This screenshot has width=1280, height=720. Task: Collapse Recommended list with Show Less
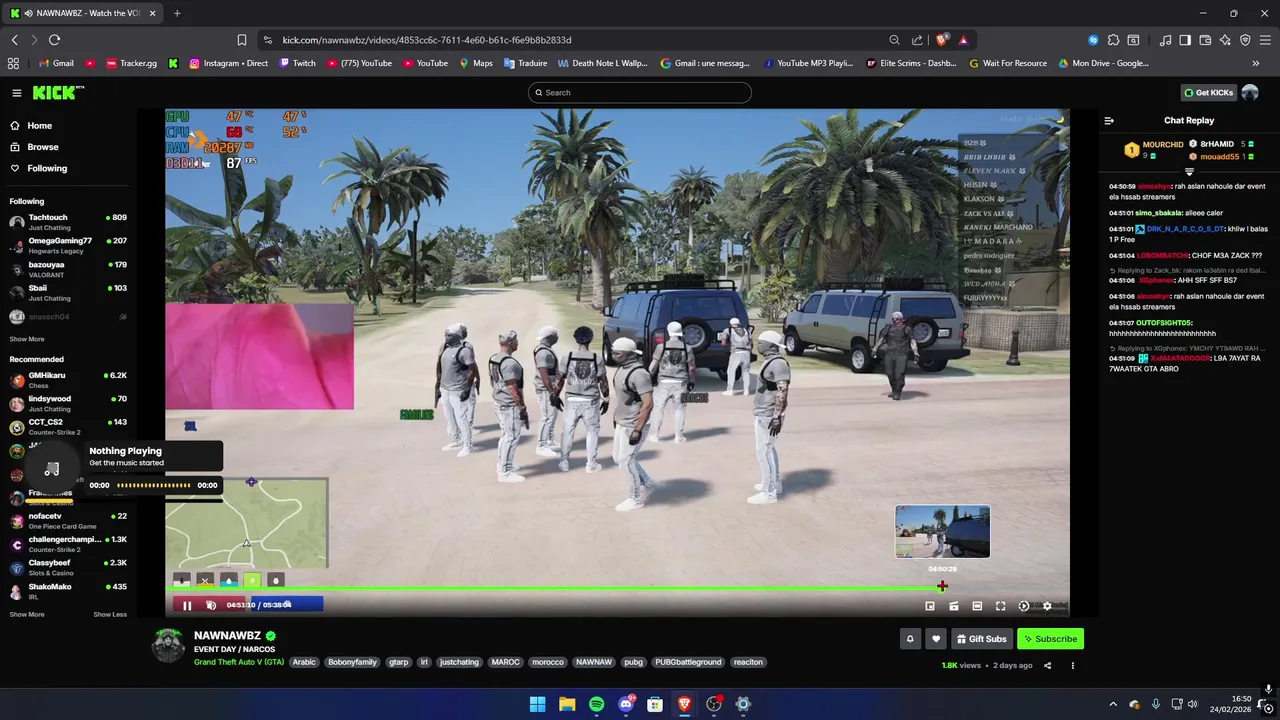110,614
